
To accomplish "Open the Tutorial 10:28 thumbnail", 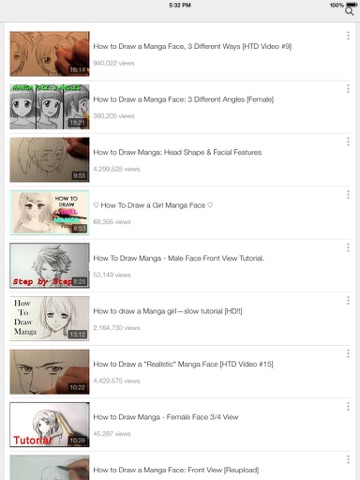I will (x=50, y=425).
